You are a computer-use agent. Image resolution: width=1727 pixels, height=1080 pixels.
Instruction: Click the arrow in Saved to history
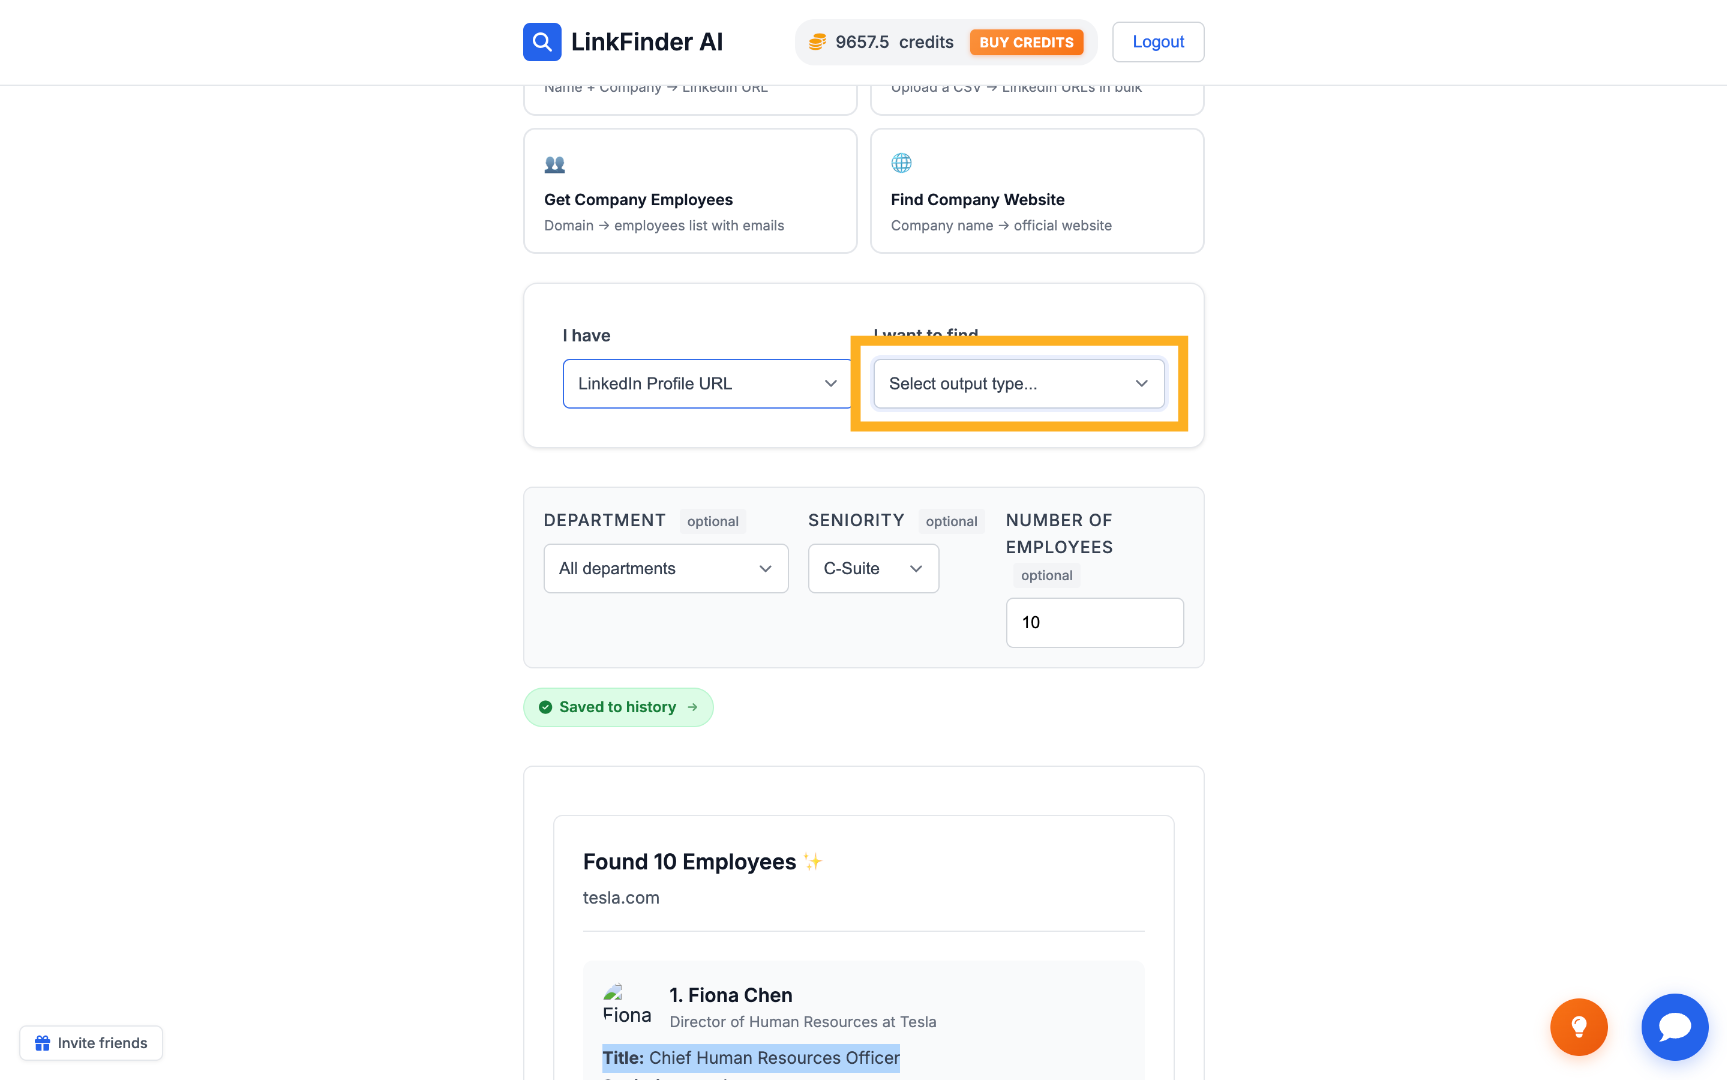(692, 707)
